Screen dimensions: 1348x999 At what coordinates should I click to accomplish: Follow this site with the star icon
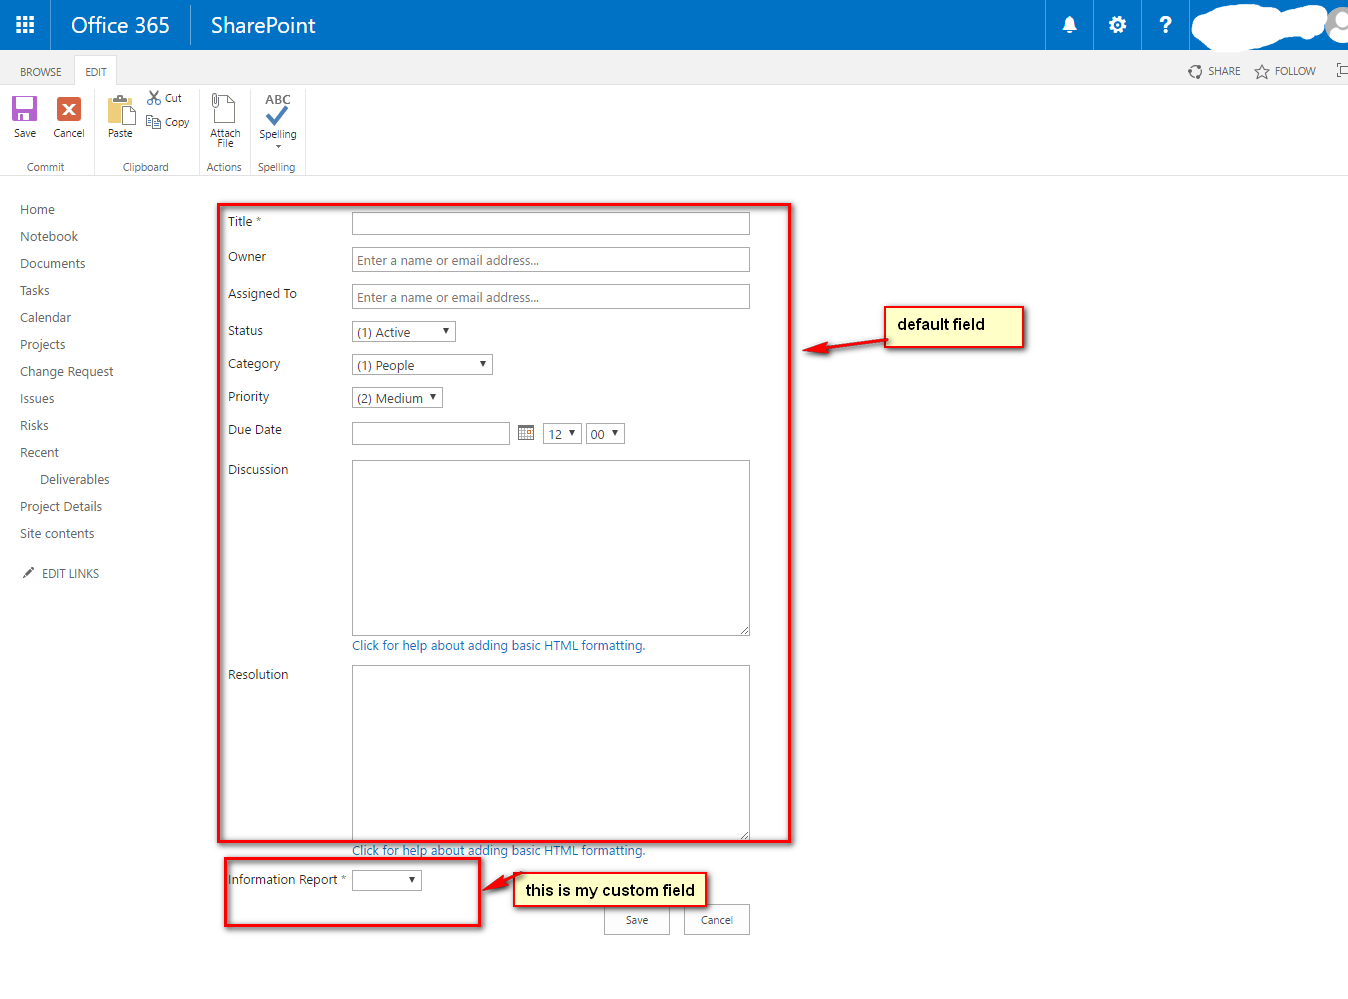[x=1262, y=72]
